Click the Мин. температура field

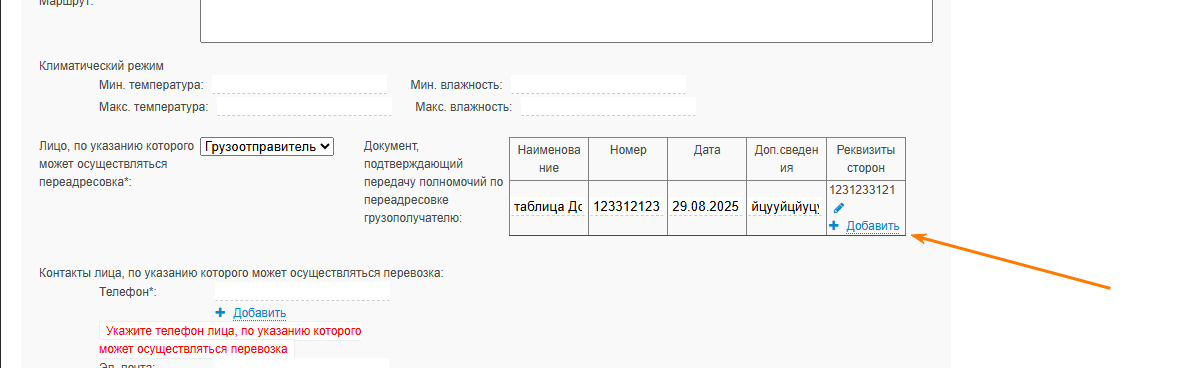point(300,84)
